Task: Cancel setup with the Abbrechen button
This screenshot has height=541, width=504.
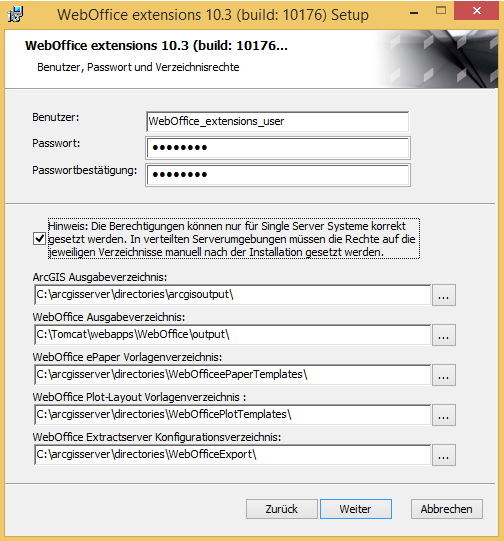Action: pos(446,509)
